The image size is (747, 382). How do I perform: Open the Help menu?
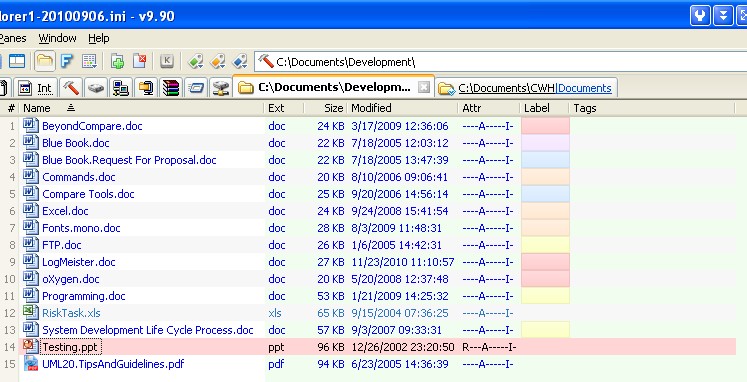pos(99,38)
